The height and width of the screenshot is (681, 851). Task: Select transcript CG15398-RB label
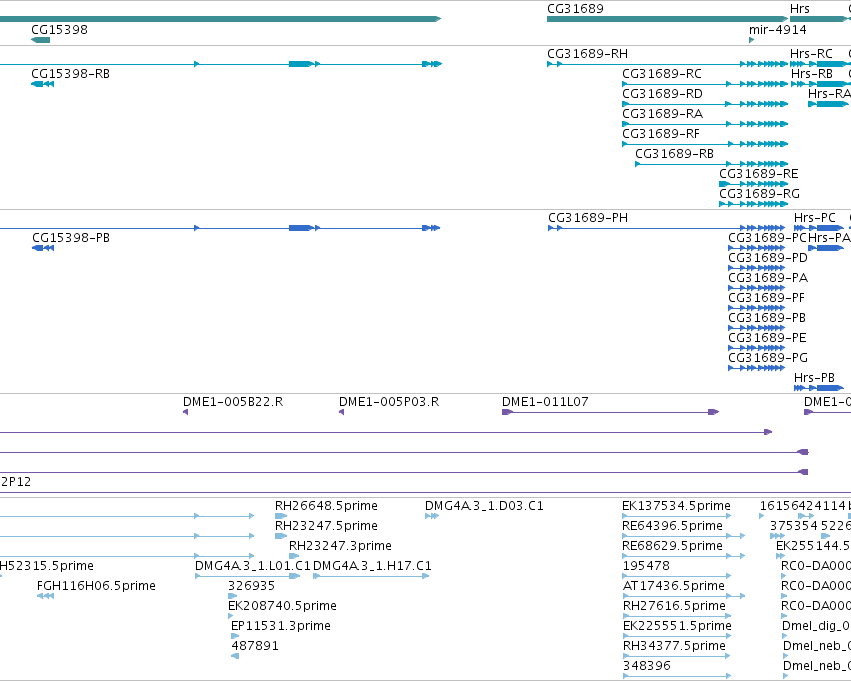(x=71, y=74)
